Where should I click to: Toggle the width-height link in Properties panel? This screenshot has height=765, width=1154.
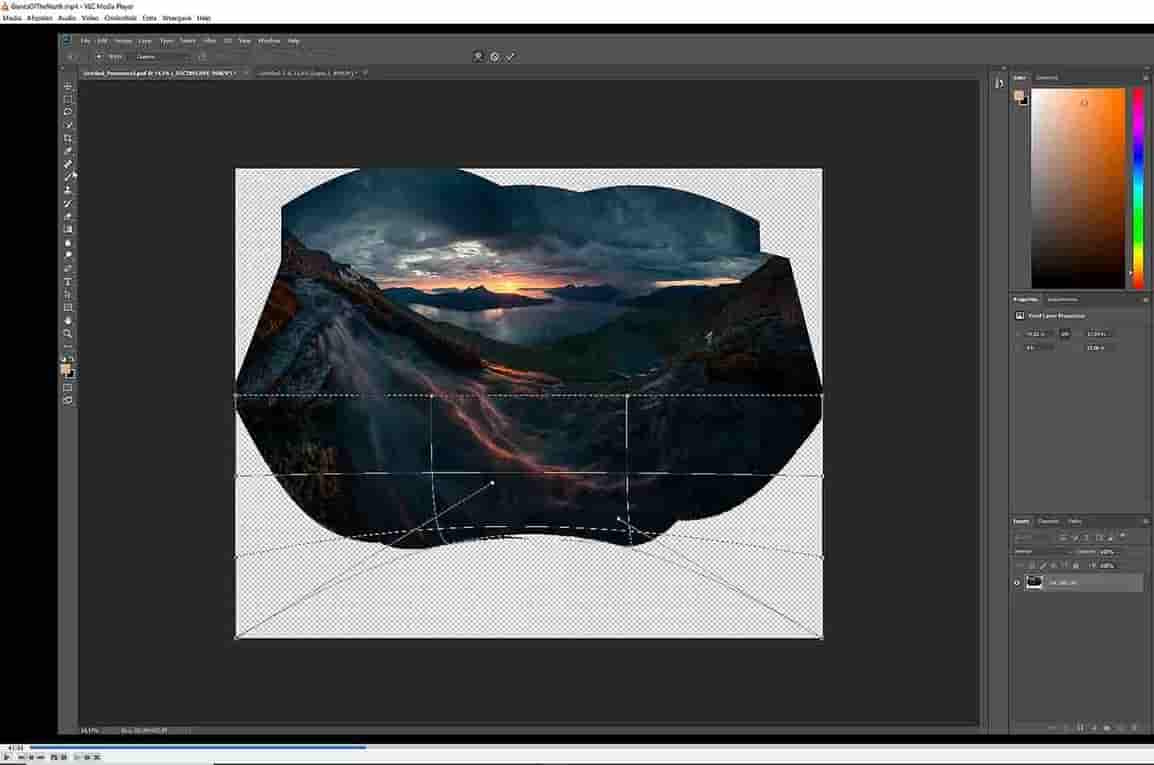[x=1064, y=334]
